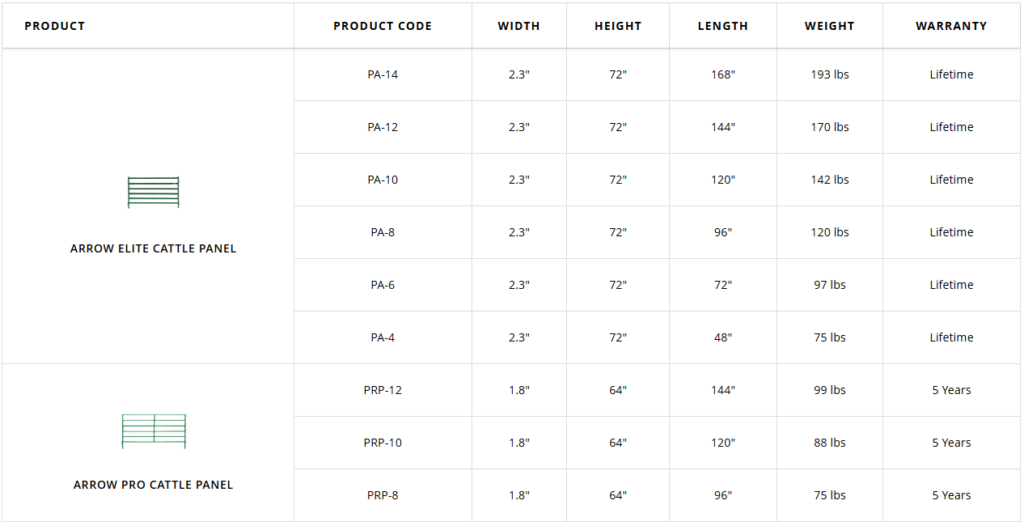This screenshot has height=526, width=1024.
Task: Select the PRP-10 product code
Action: (x=382, y=443)
